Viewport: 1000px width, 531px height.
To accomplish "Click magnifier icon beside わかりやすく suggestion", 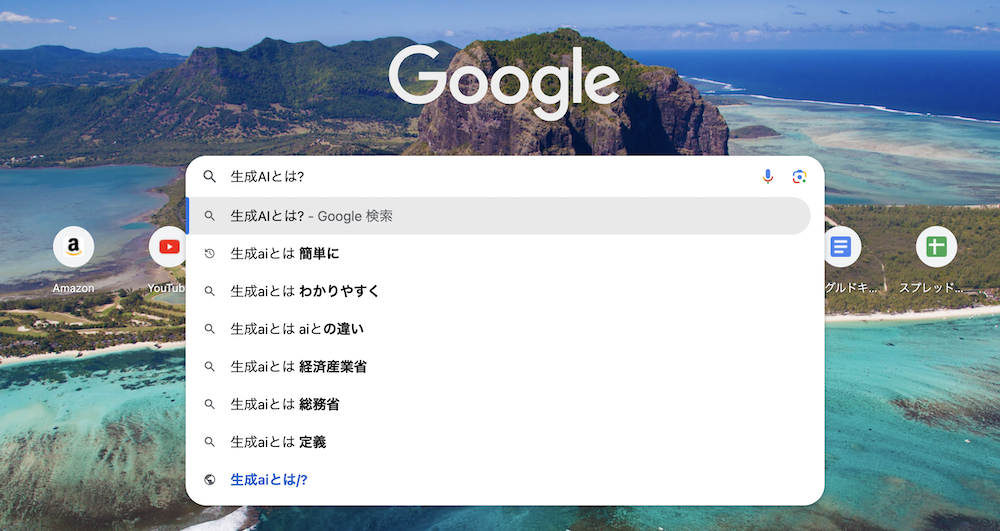I will tap(209, 291).
